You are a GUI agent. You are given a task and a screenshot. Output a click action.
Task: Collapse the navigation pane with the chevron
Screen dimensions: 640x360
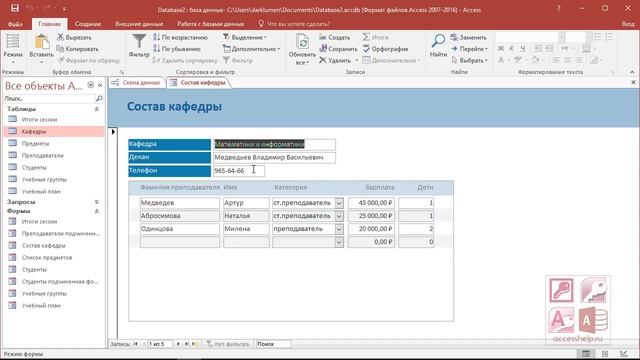pos(100,85)
